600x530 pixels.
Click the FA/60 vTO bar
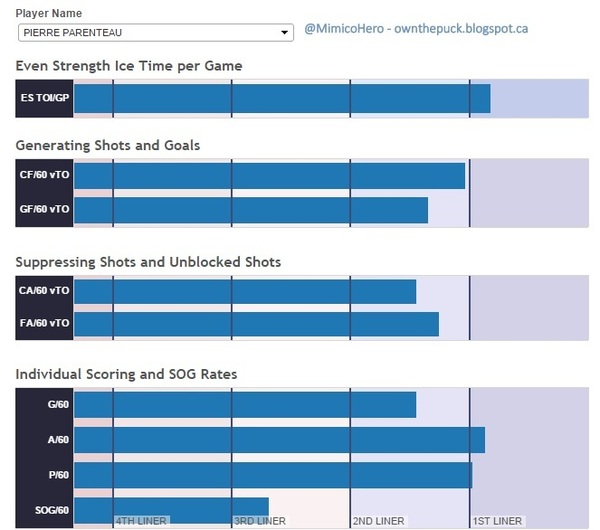click(257, 324)
